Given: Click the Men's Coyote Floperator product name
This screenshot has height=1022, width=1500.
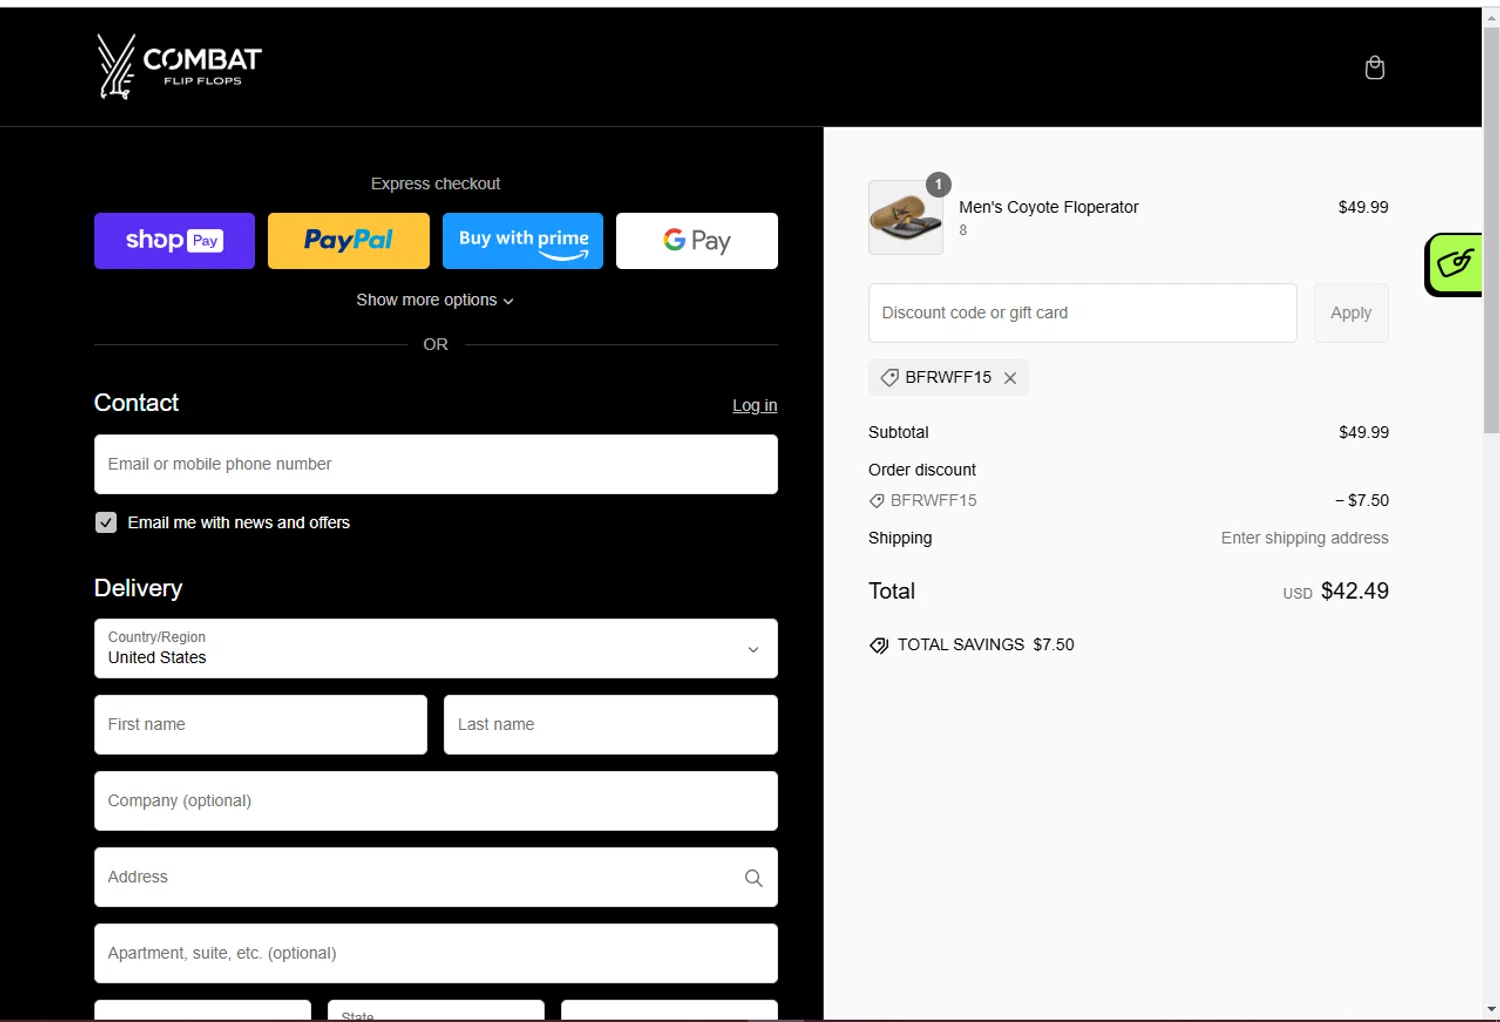Looking at the screenshot, I should [x=1048, y=207].
